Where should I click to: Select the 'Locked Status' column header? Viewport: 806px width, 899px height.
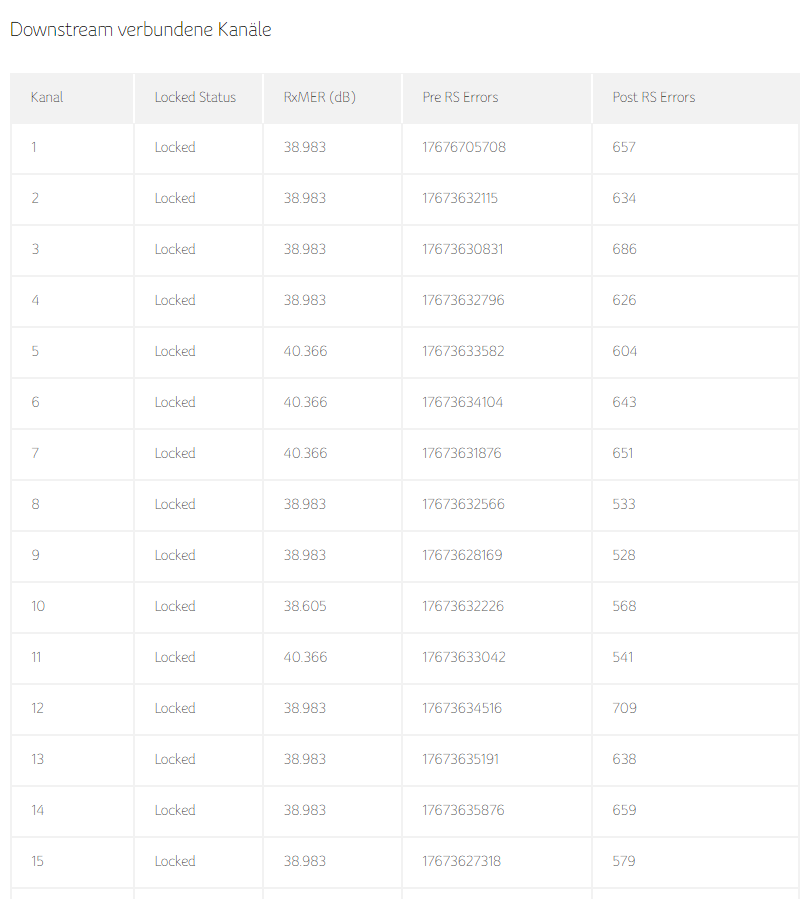click(195, 97)
